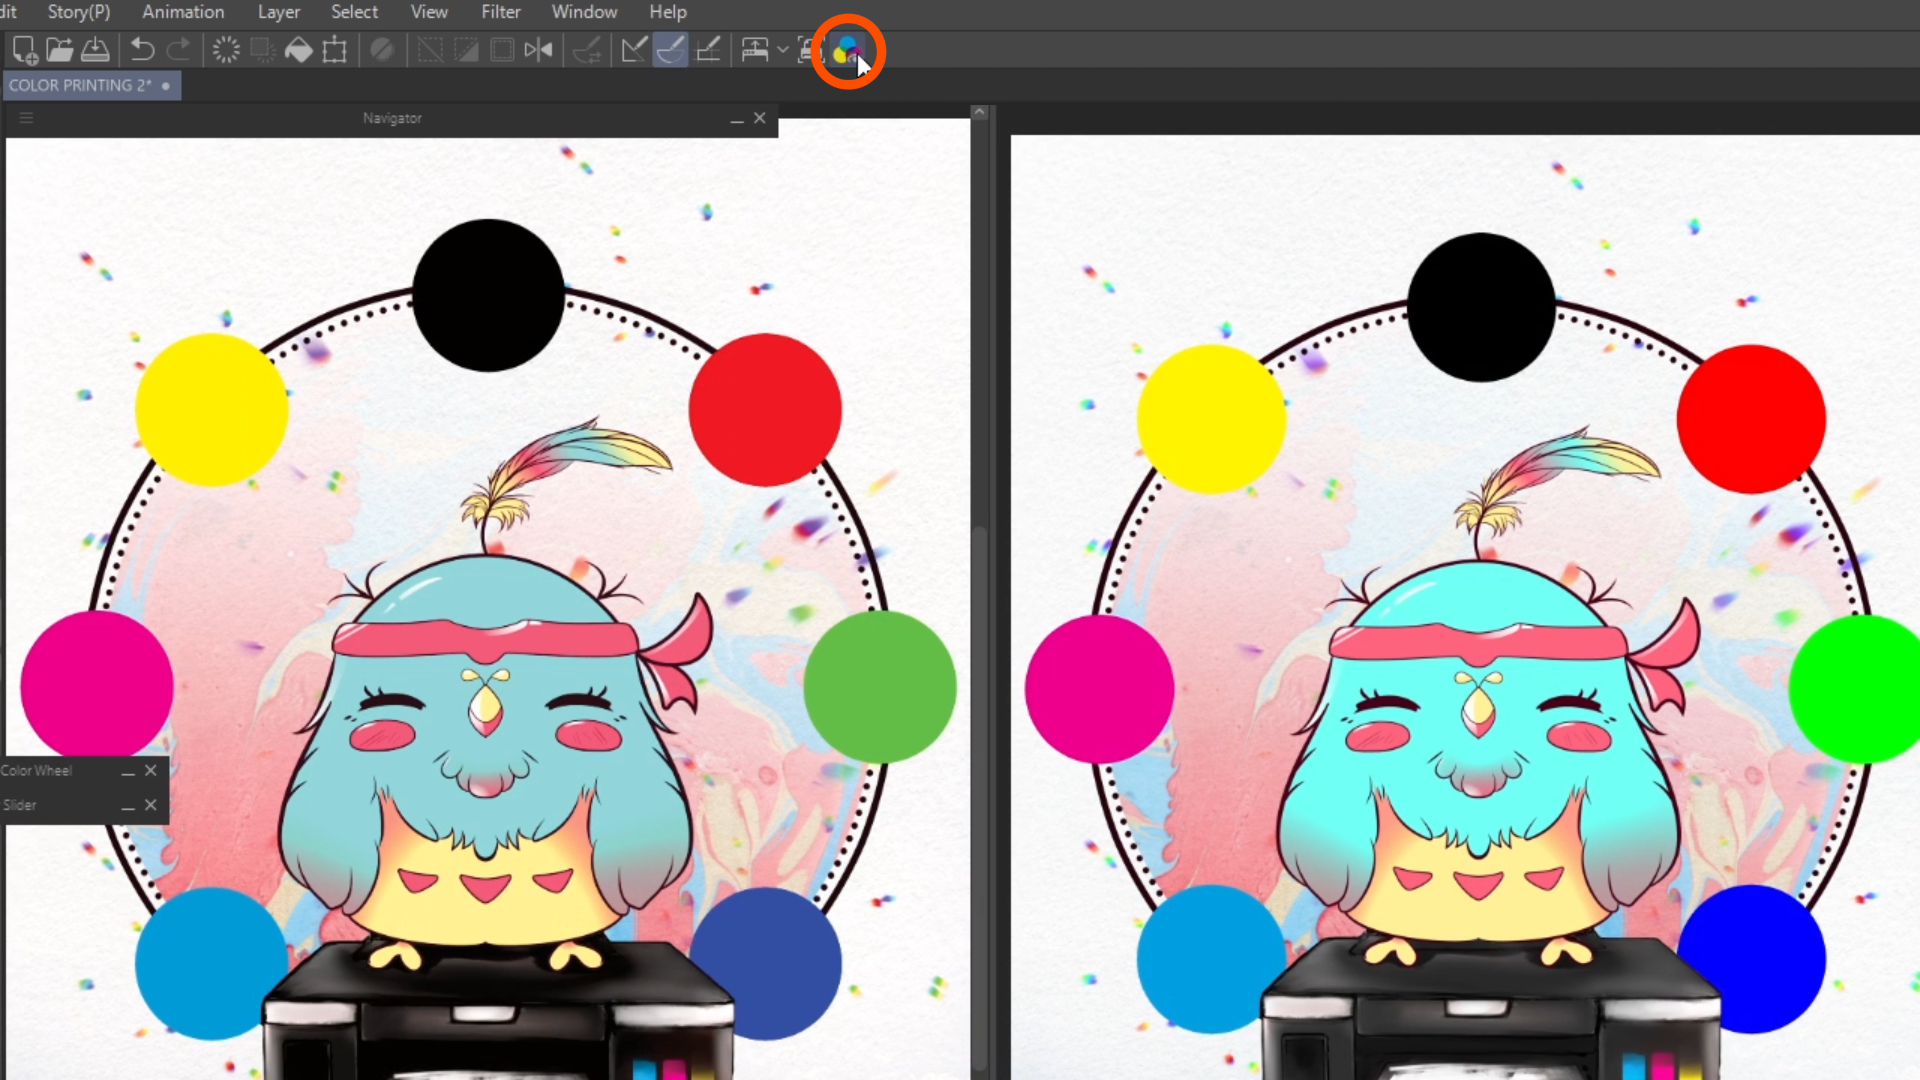Create a new document via New icon
This screenshot has height=1080, width=1920.
24,50
